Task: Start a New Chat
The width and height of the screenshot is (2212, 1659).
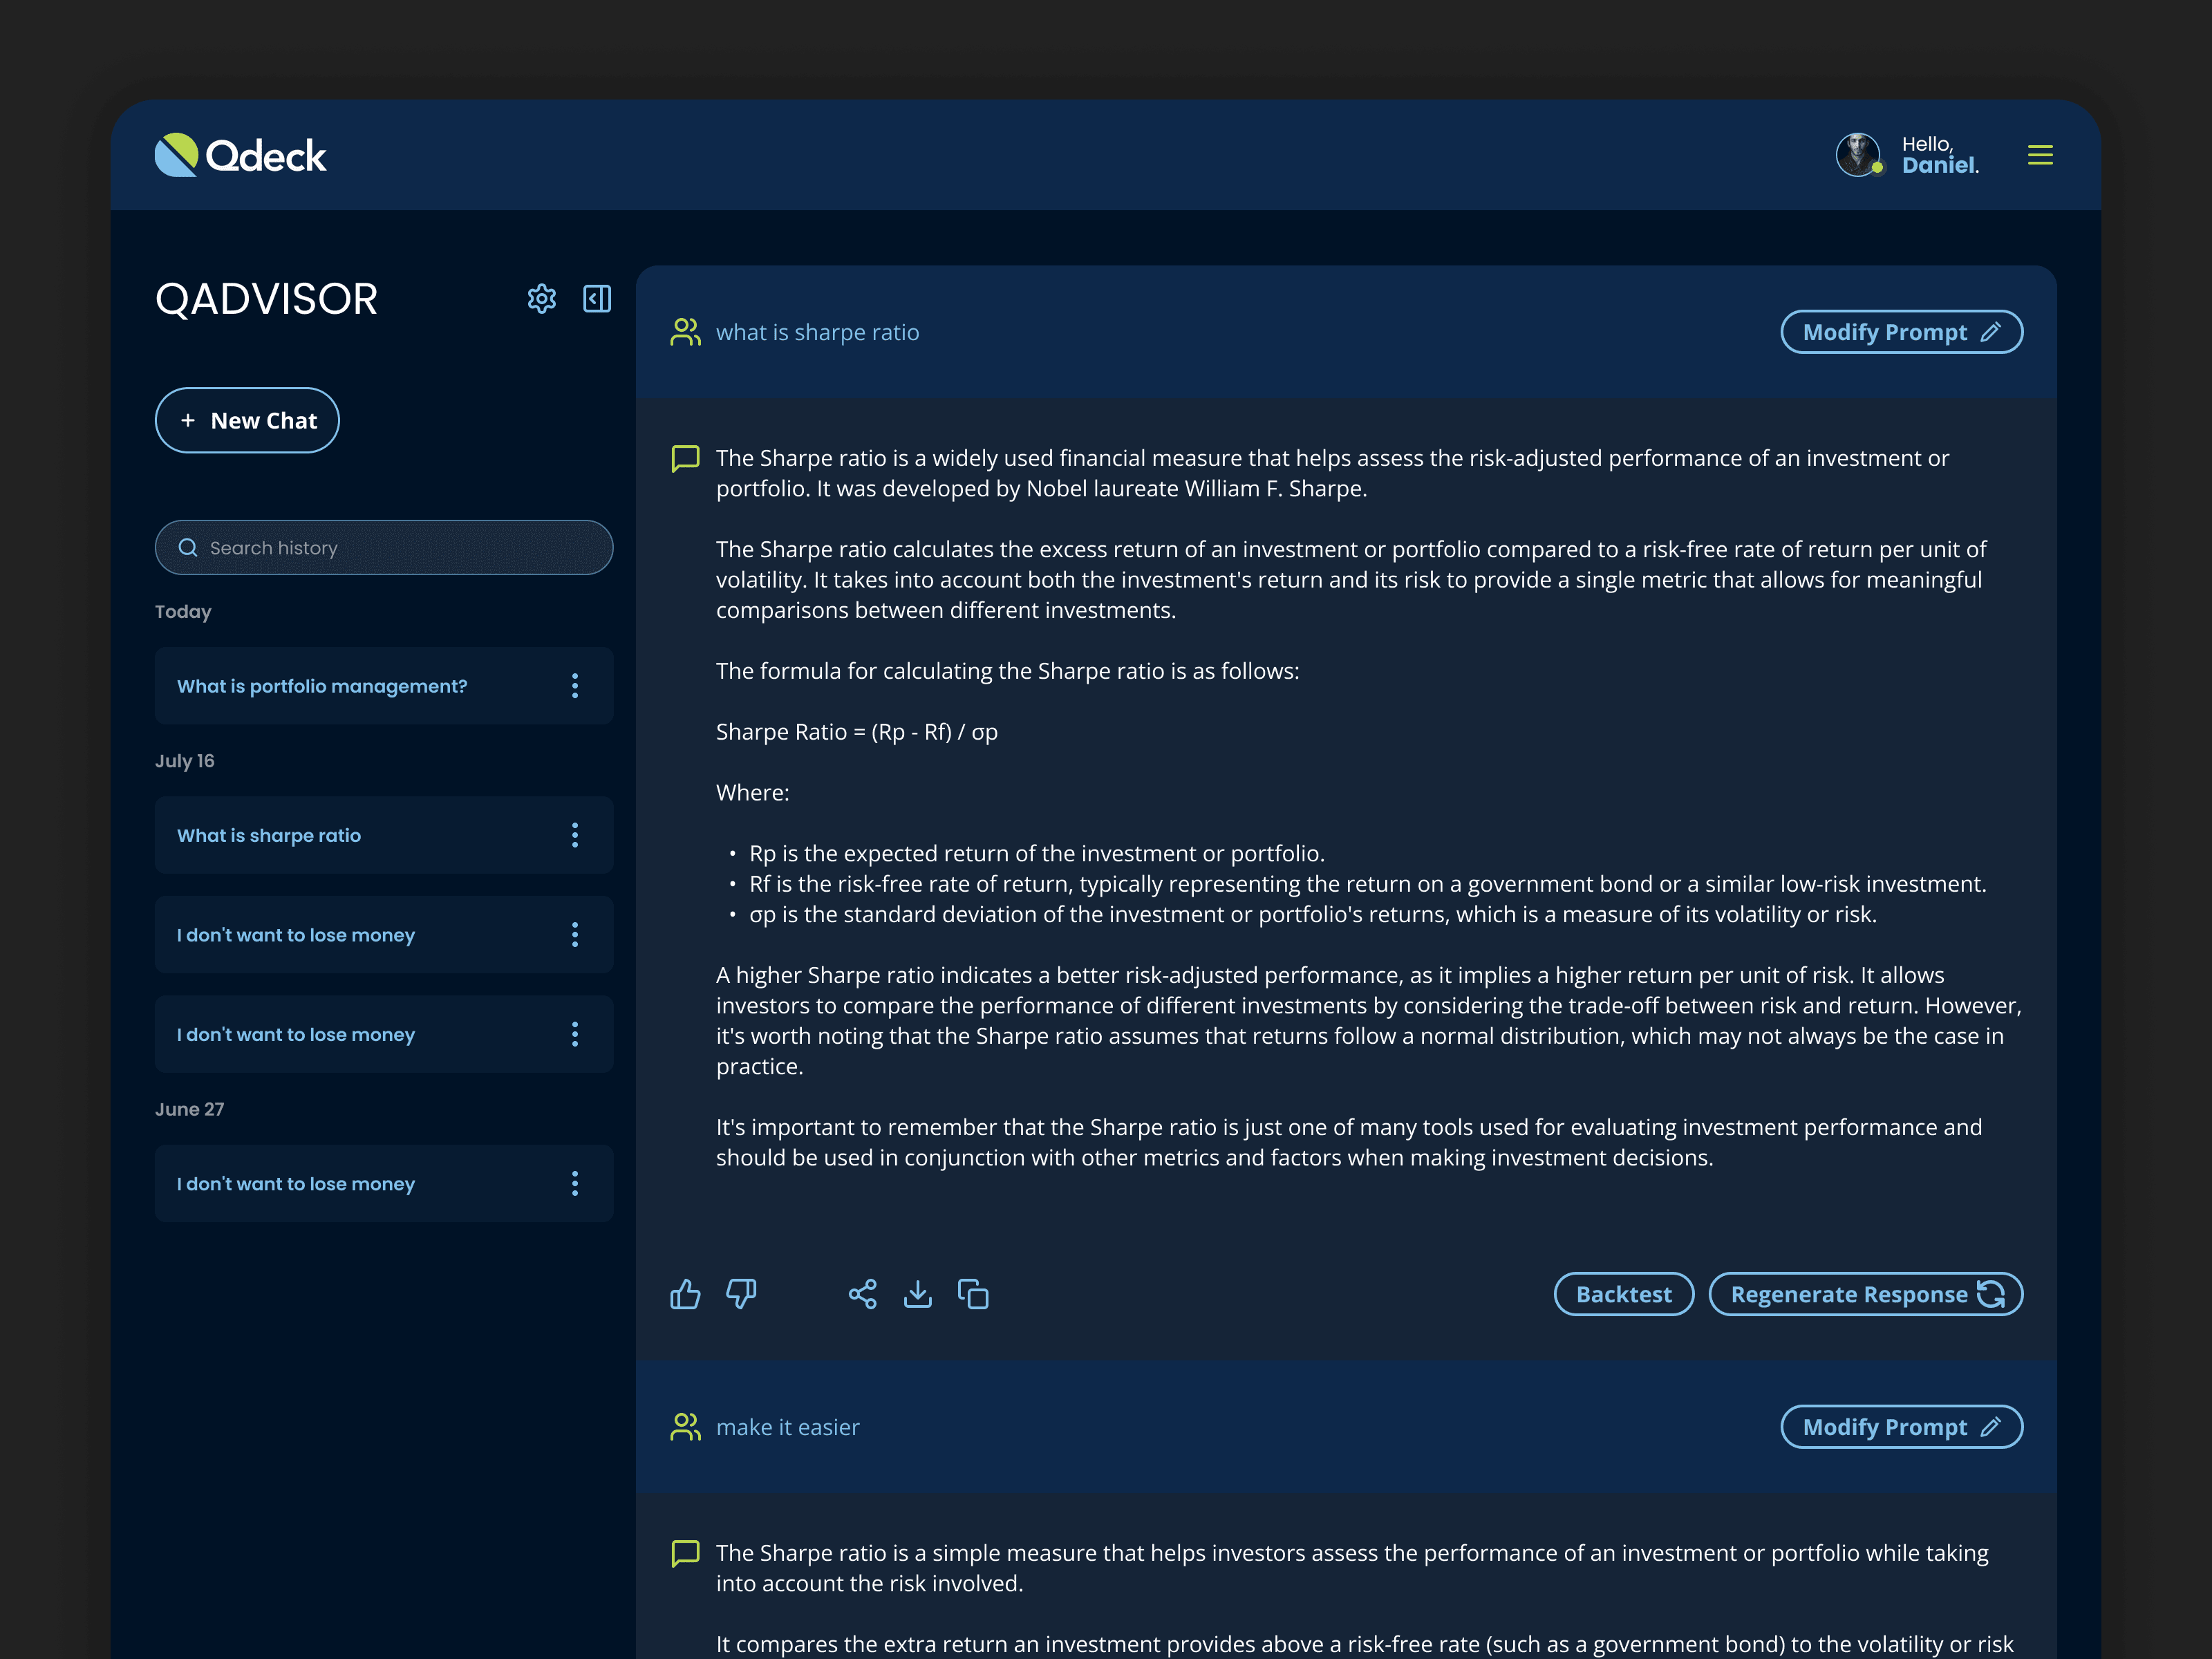Action: 247,420
